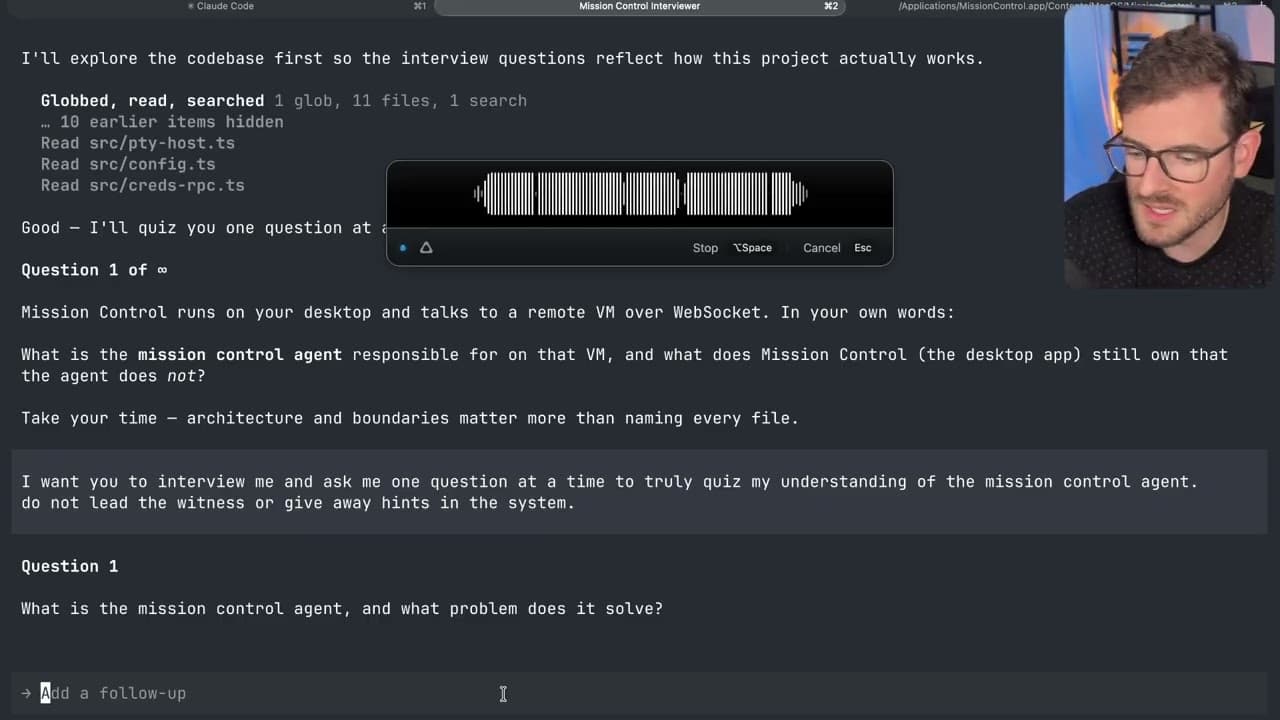The image size is (1280, 720).
Task: Stop the voice dictation recording
Action: point(705,248)
